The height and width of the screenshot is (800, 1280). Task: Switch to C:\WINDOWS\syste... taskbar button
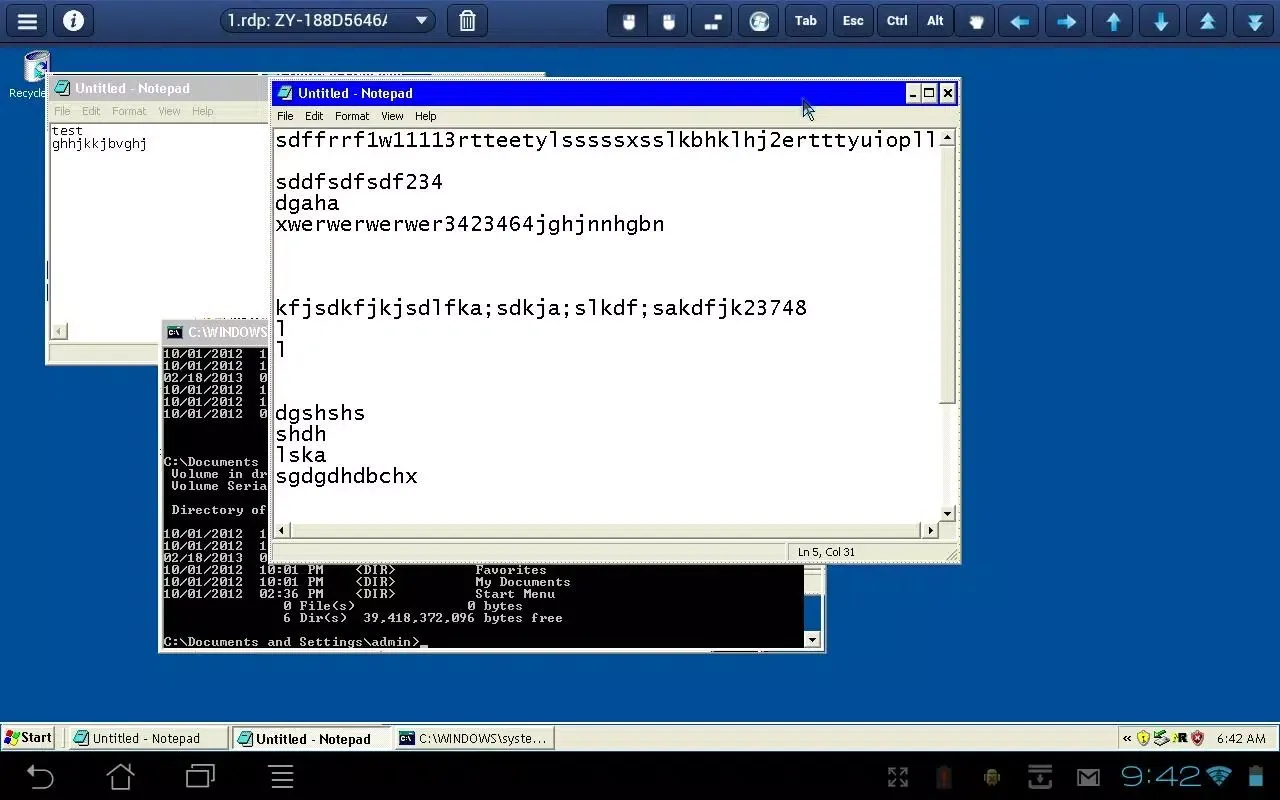click(x=475, y=738)
